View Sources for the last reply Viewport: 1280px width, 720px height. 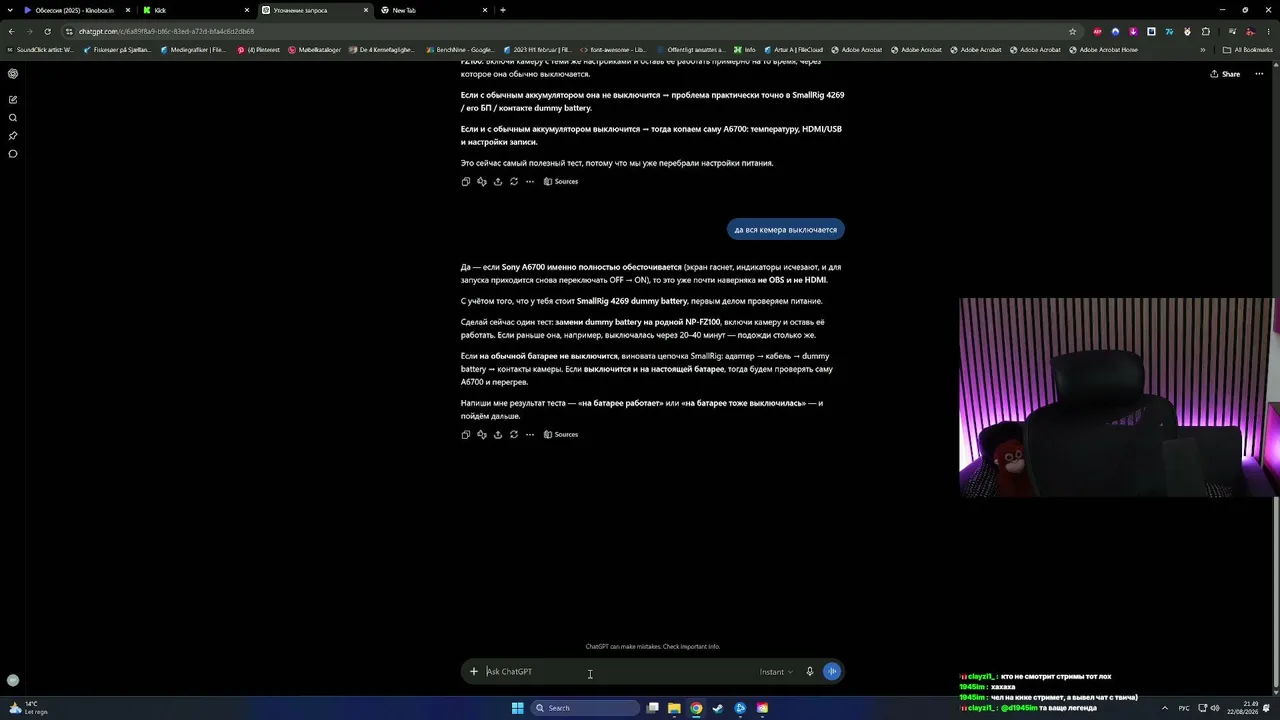tap(561, 435)
